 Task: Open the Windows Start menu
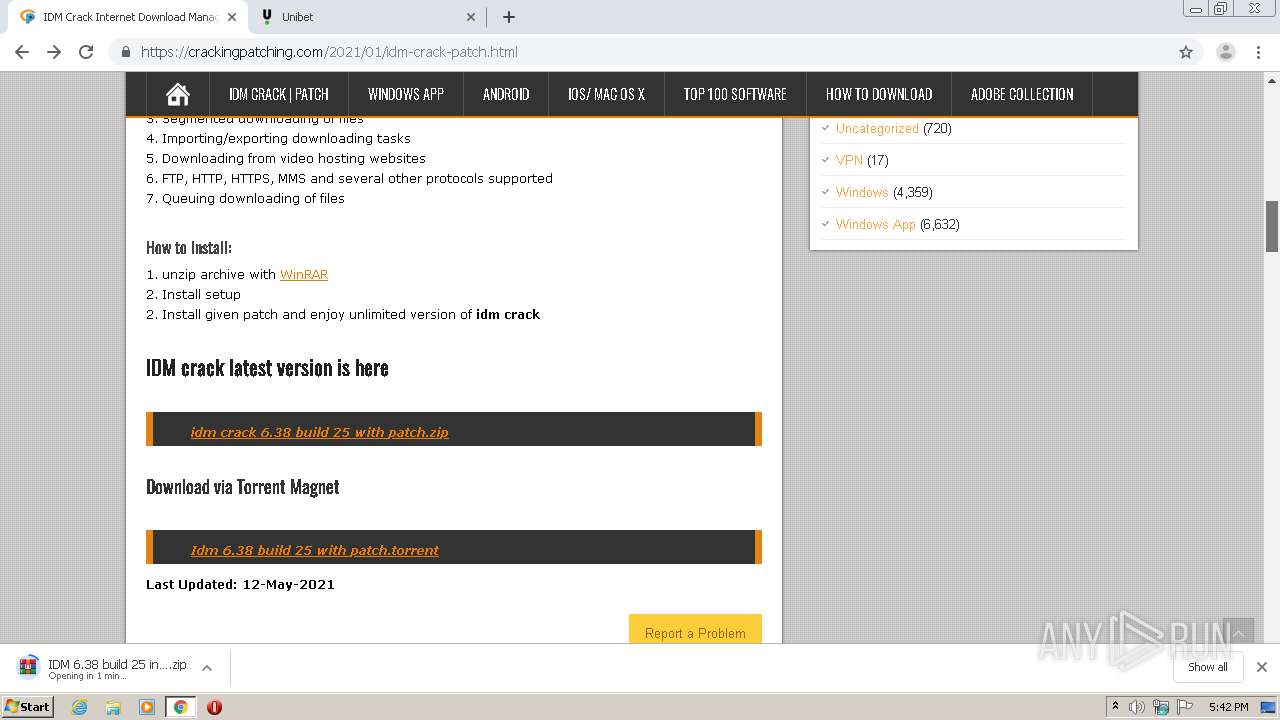(x=28, y=706)
